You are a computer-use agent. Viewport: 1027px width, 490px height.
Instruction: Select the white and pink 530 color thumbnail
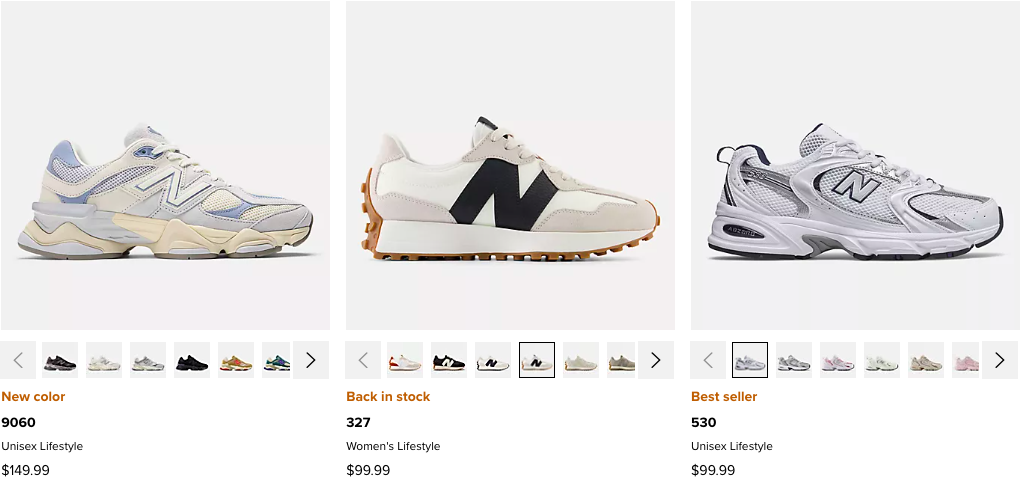[x=838, y=360]
